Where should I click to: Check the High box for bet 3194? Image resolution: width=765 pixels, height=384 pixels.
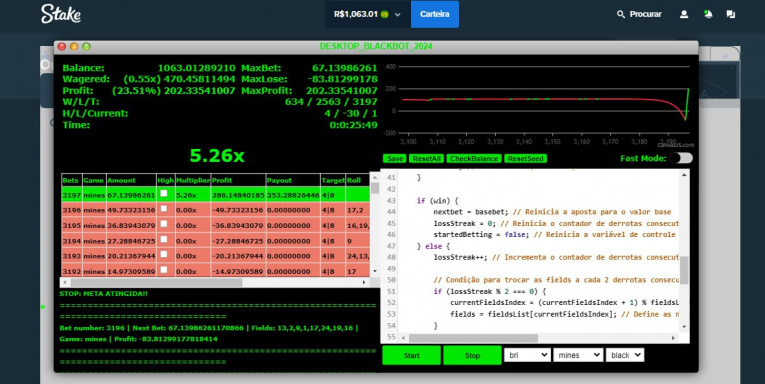pyautogui.click(x=164, y=239)
